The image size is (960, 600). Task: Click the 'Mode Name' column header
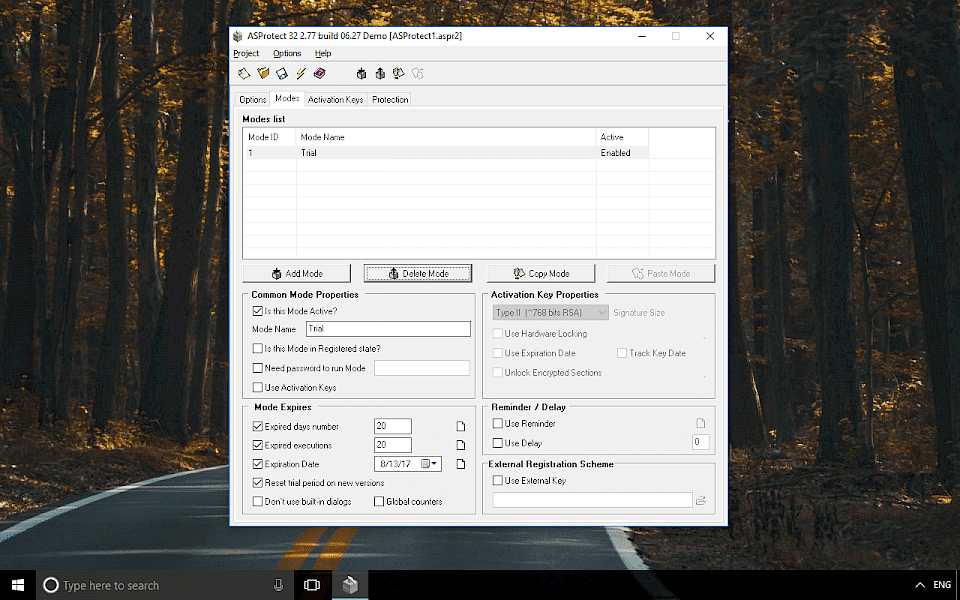pos(446,137)
